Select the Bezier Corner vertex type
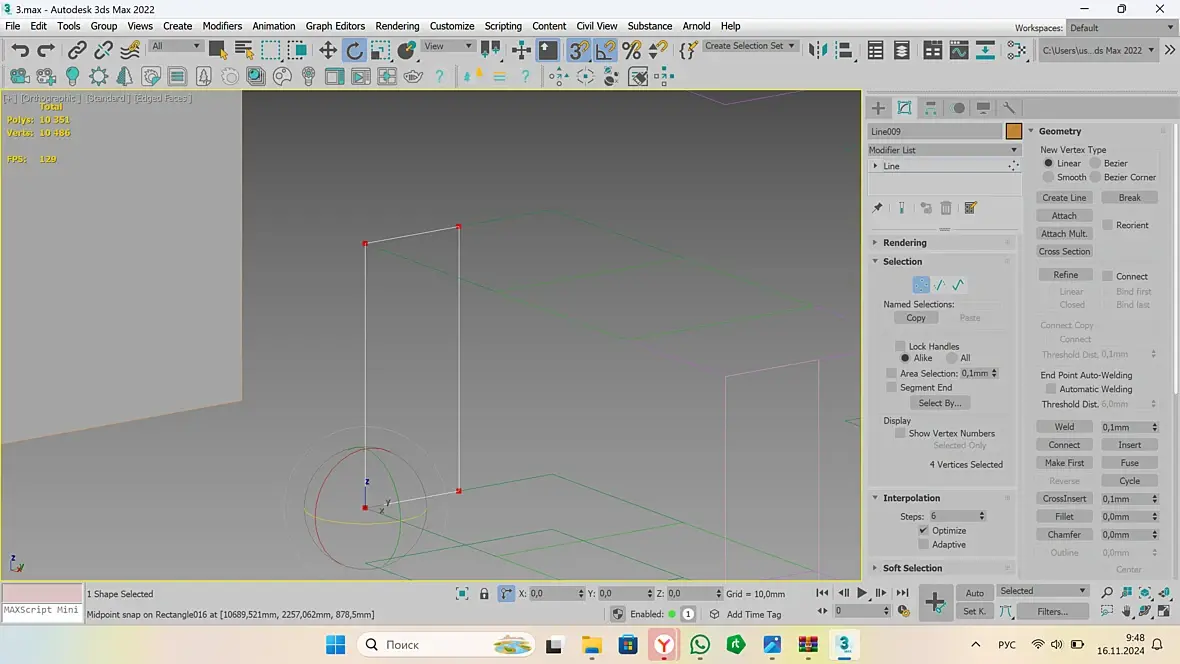This screenshot has width=1180, height=664. click(x=1095, y=177)
